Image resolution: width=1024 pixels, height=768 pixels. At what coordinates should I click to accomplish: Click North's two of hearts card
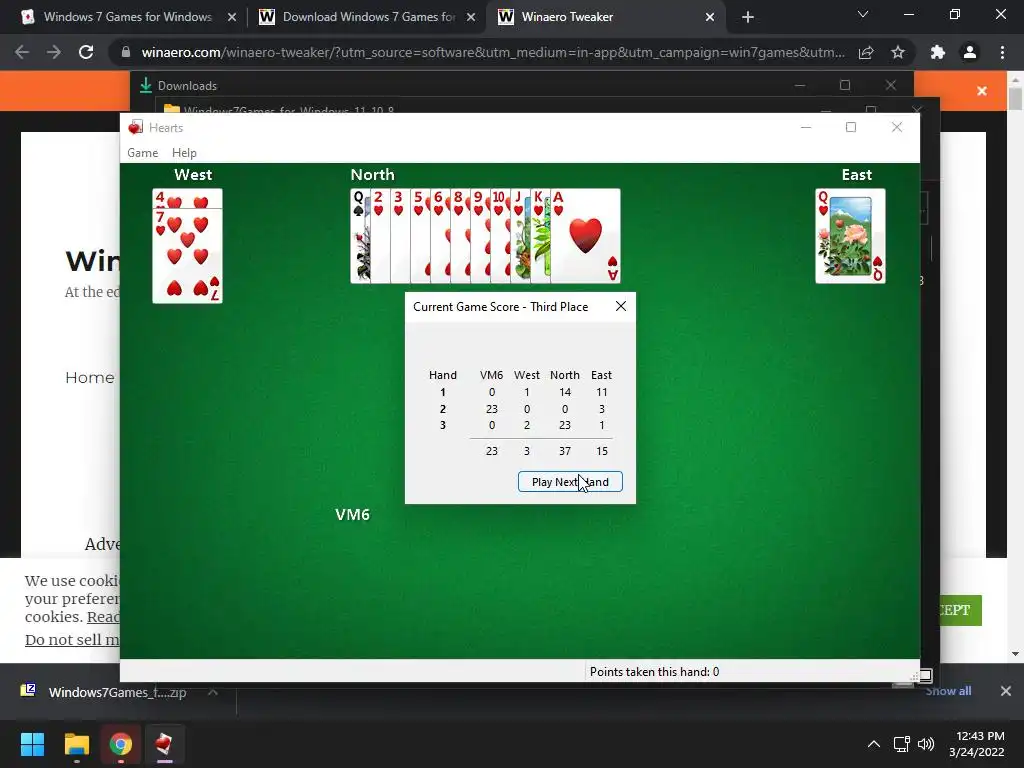380,236
